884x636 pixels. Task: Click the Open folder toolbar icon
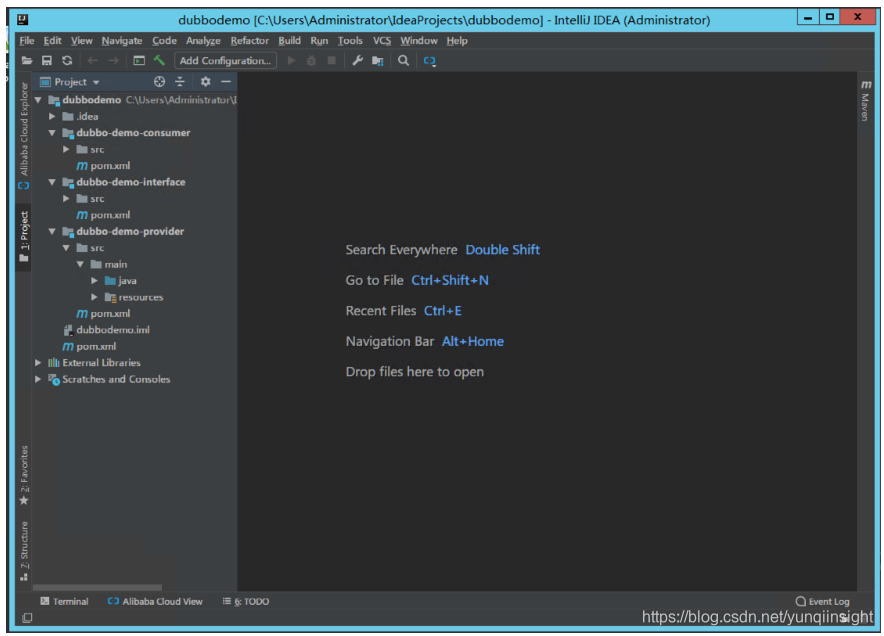[x=26, y=61]
